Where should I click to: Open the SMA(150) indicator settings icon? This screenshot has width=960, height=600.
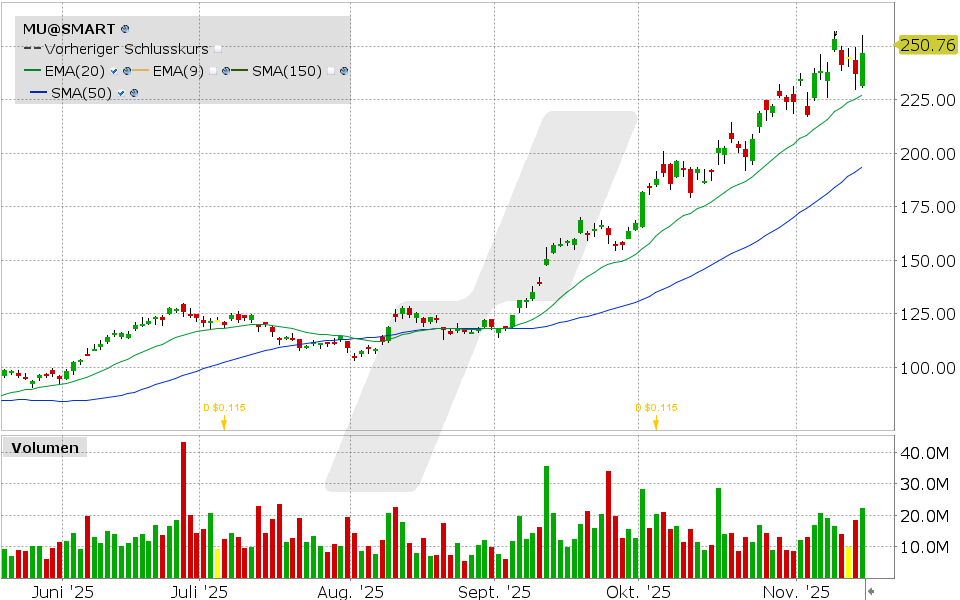[343, 71]
